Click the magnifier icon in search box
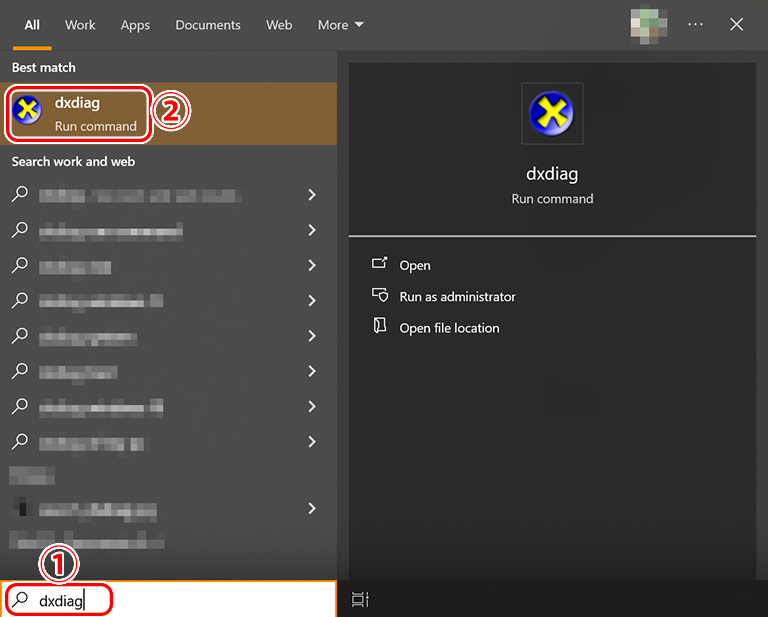This screenshot has height=617, width=768. pos(20,598)
